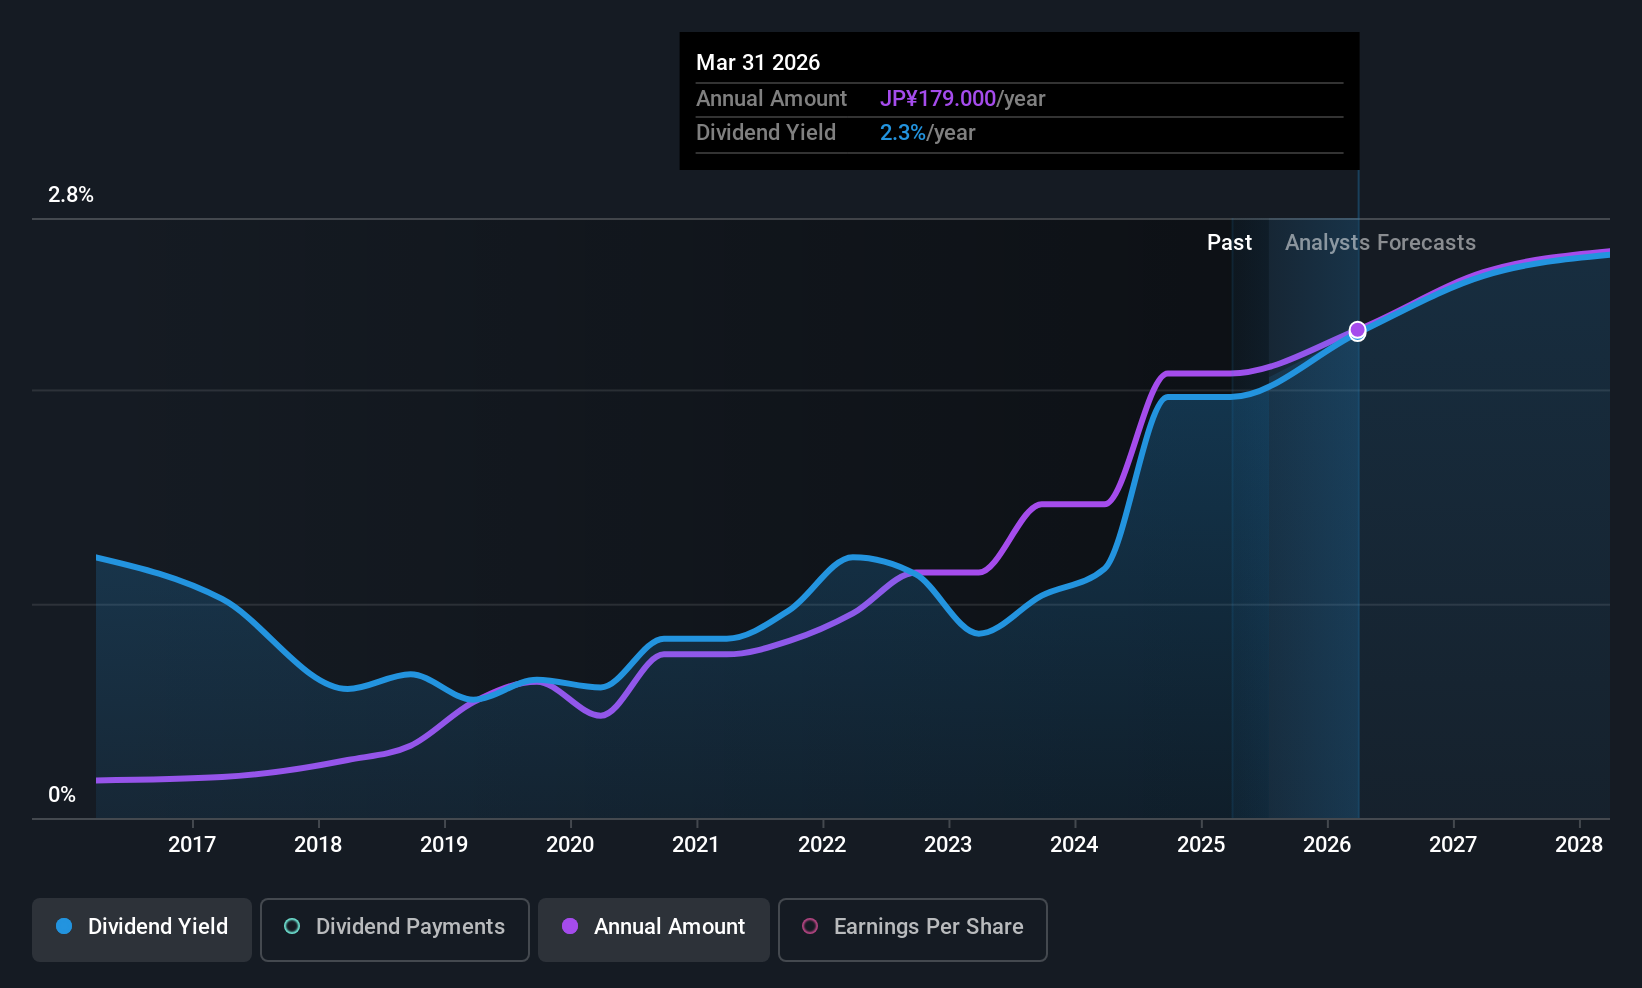The width and height of the screenshot is (1642, 988).
Task: Click the purple Annual Amount legend dot
Action: click(570, 926)
